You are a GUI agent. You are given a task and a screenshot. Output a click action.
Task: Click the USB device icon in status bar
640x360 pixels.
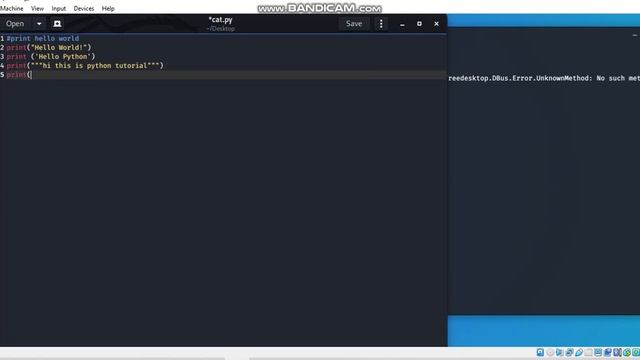tap(579, 352)
